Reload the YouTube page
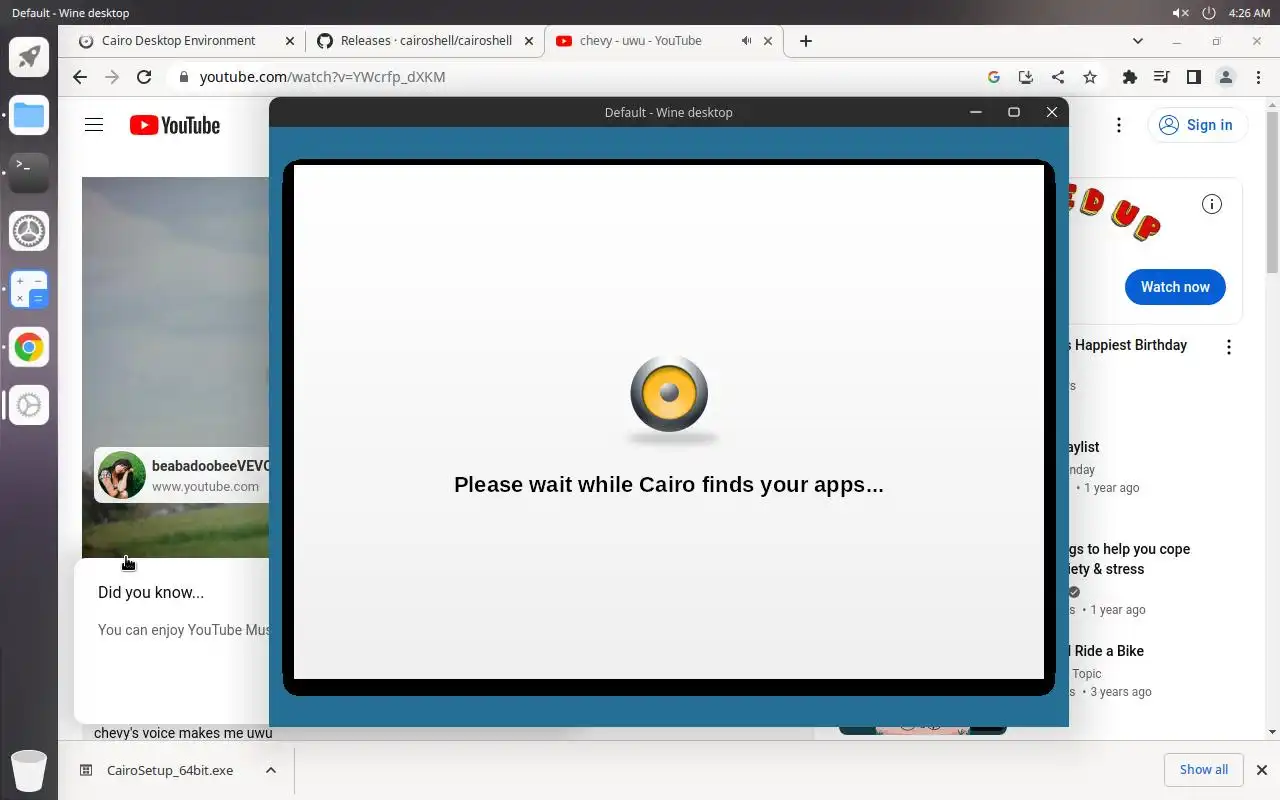This screenshot has height=800, width=1280. click(144, 77)
